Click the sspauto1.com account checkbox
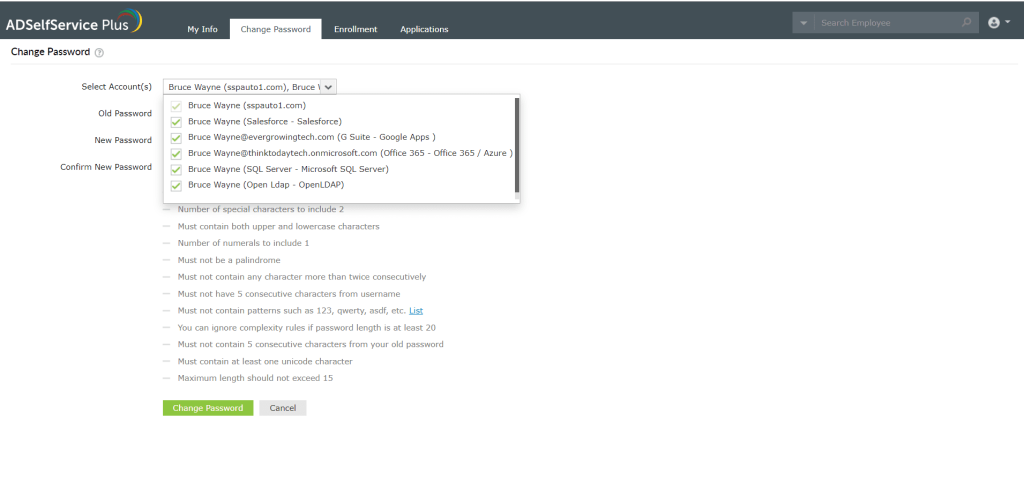Viewport: 1024px width, 495px height. [177, 105]
